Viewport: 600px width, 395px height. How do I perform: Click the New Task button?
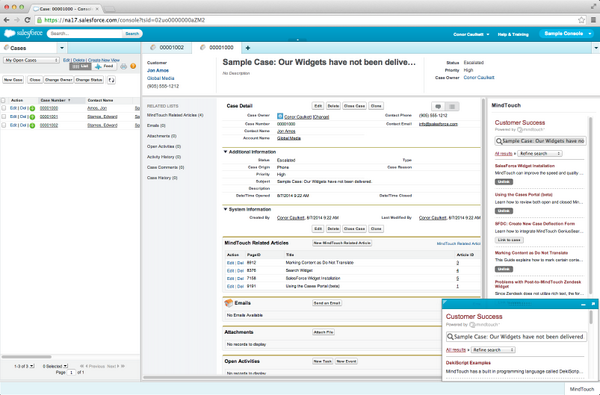tap(323, 361)
